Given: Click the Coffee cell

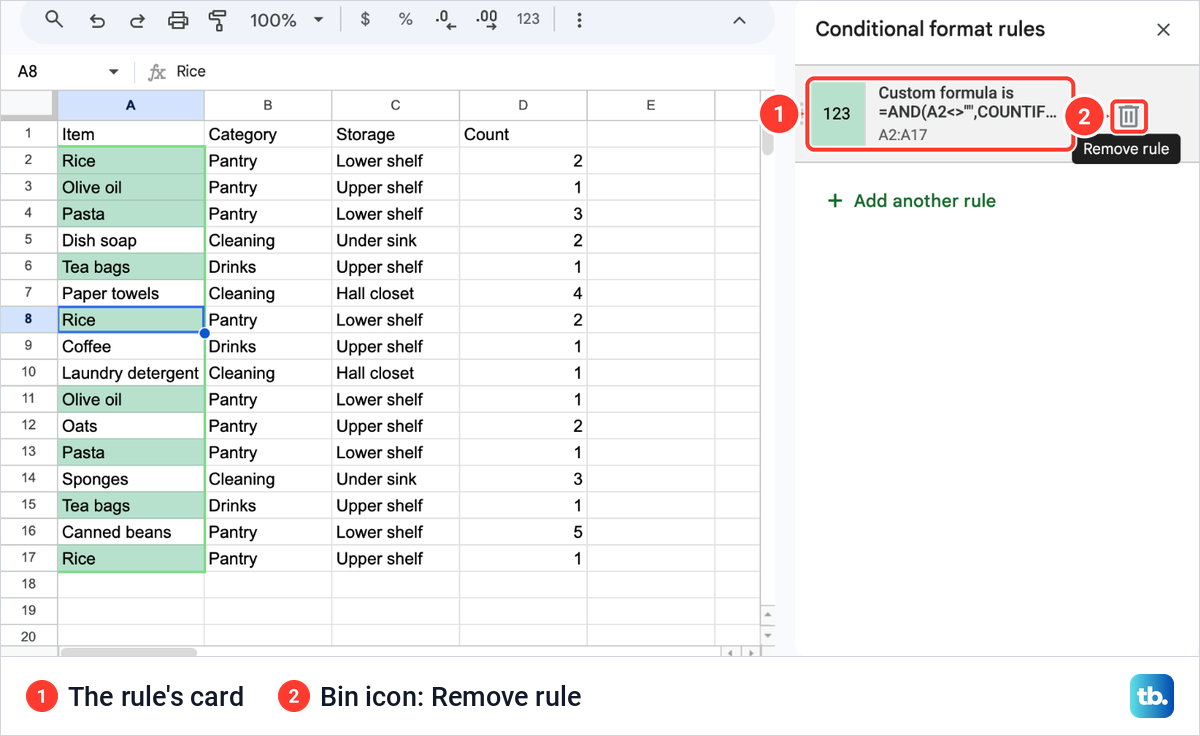Looking at the screenshot, I should pyautogui.click(x=131, y=346).
